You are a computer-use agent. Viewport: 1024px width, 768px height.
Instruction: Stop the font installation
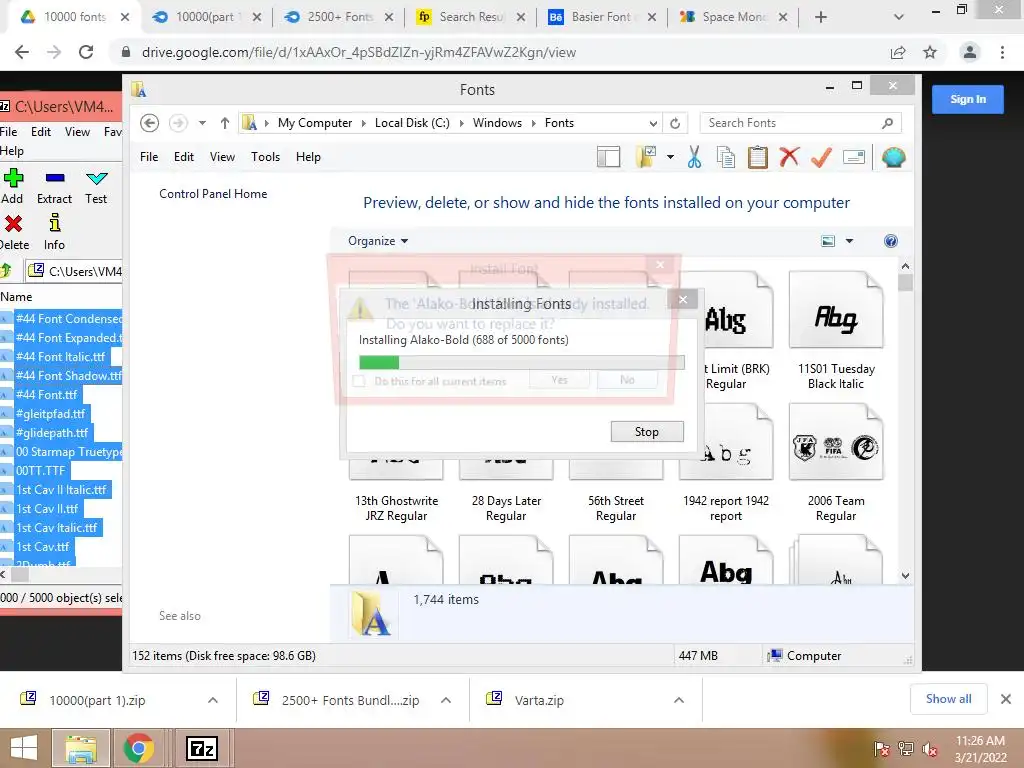(x=647, y=432)
